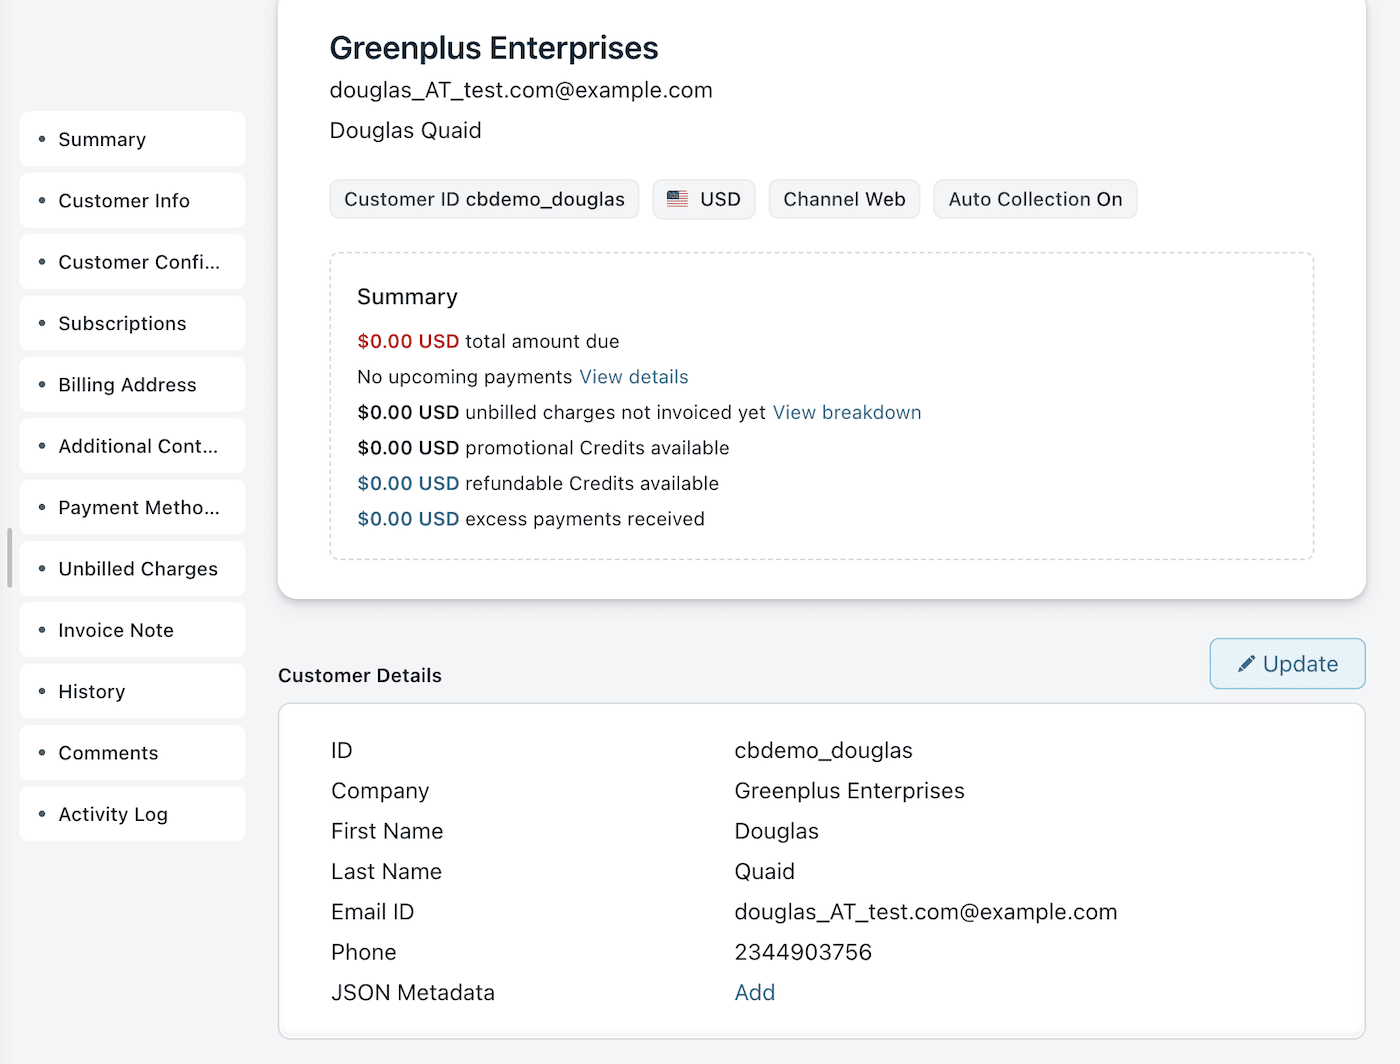The image size is (1400, 1064).
Task: View the Payment Methods section
Action: (139, 507)
